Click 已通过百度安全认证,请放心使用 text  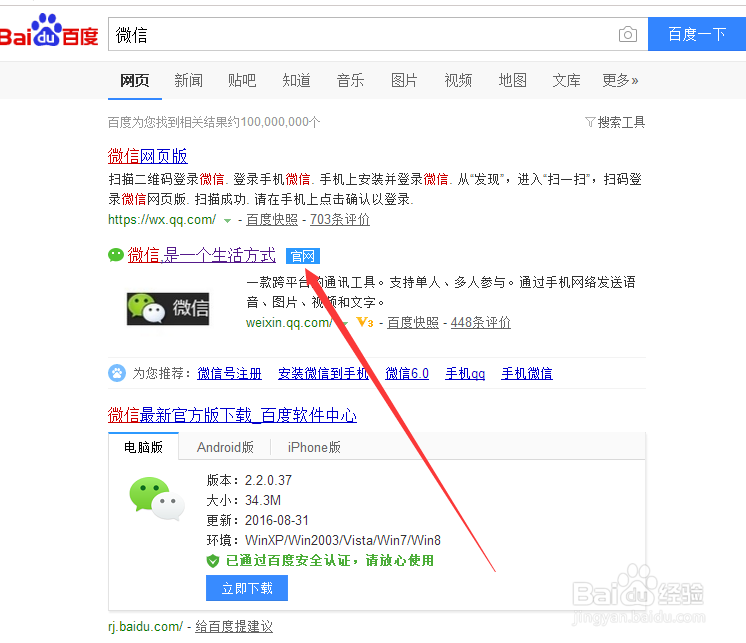[x=330, y=561]
